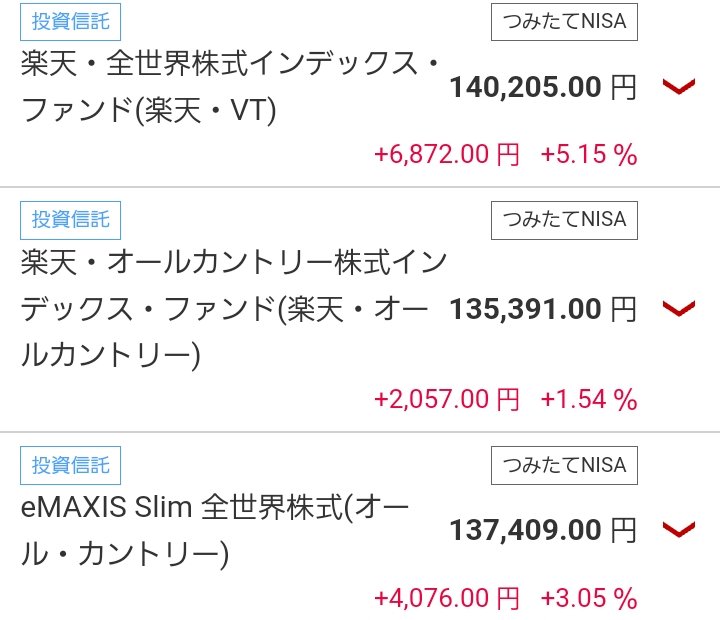
Task: Expand the eMAXIS Slim fund chevron
Action: (679, 529)
